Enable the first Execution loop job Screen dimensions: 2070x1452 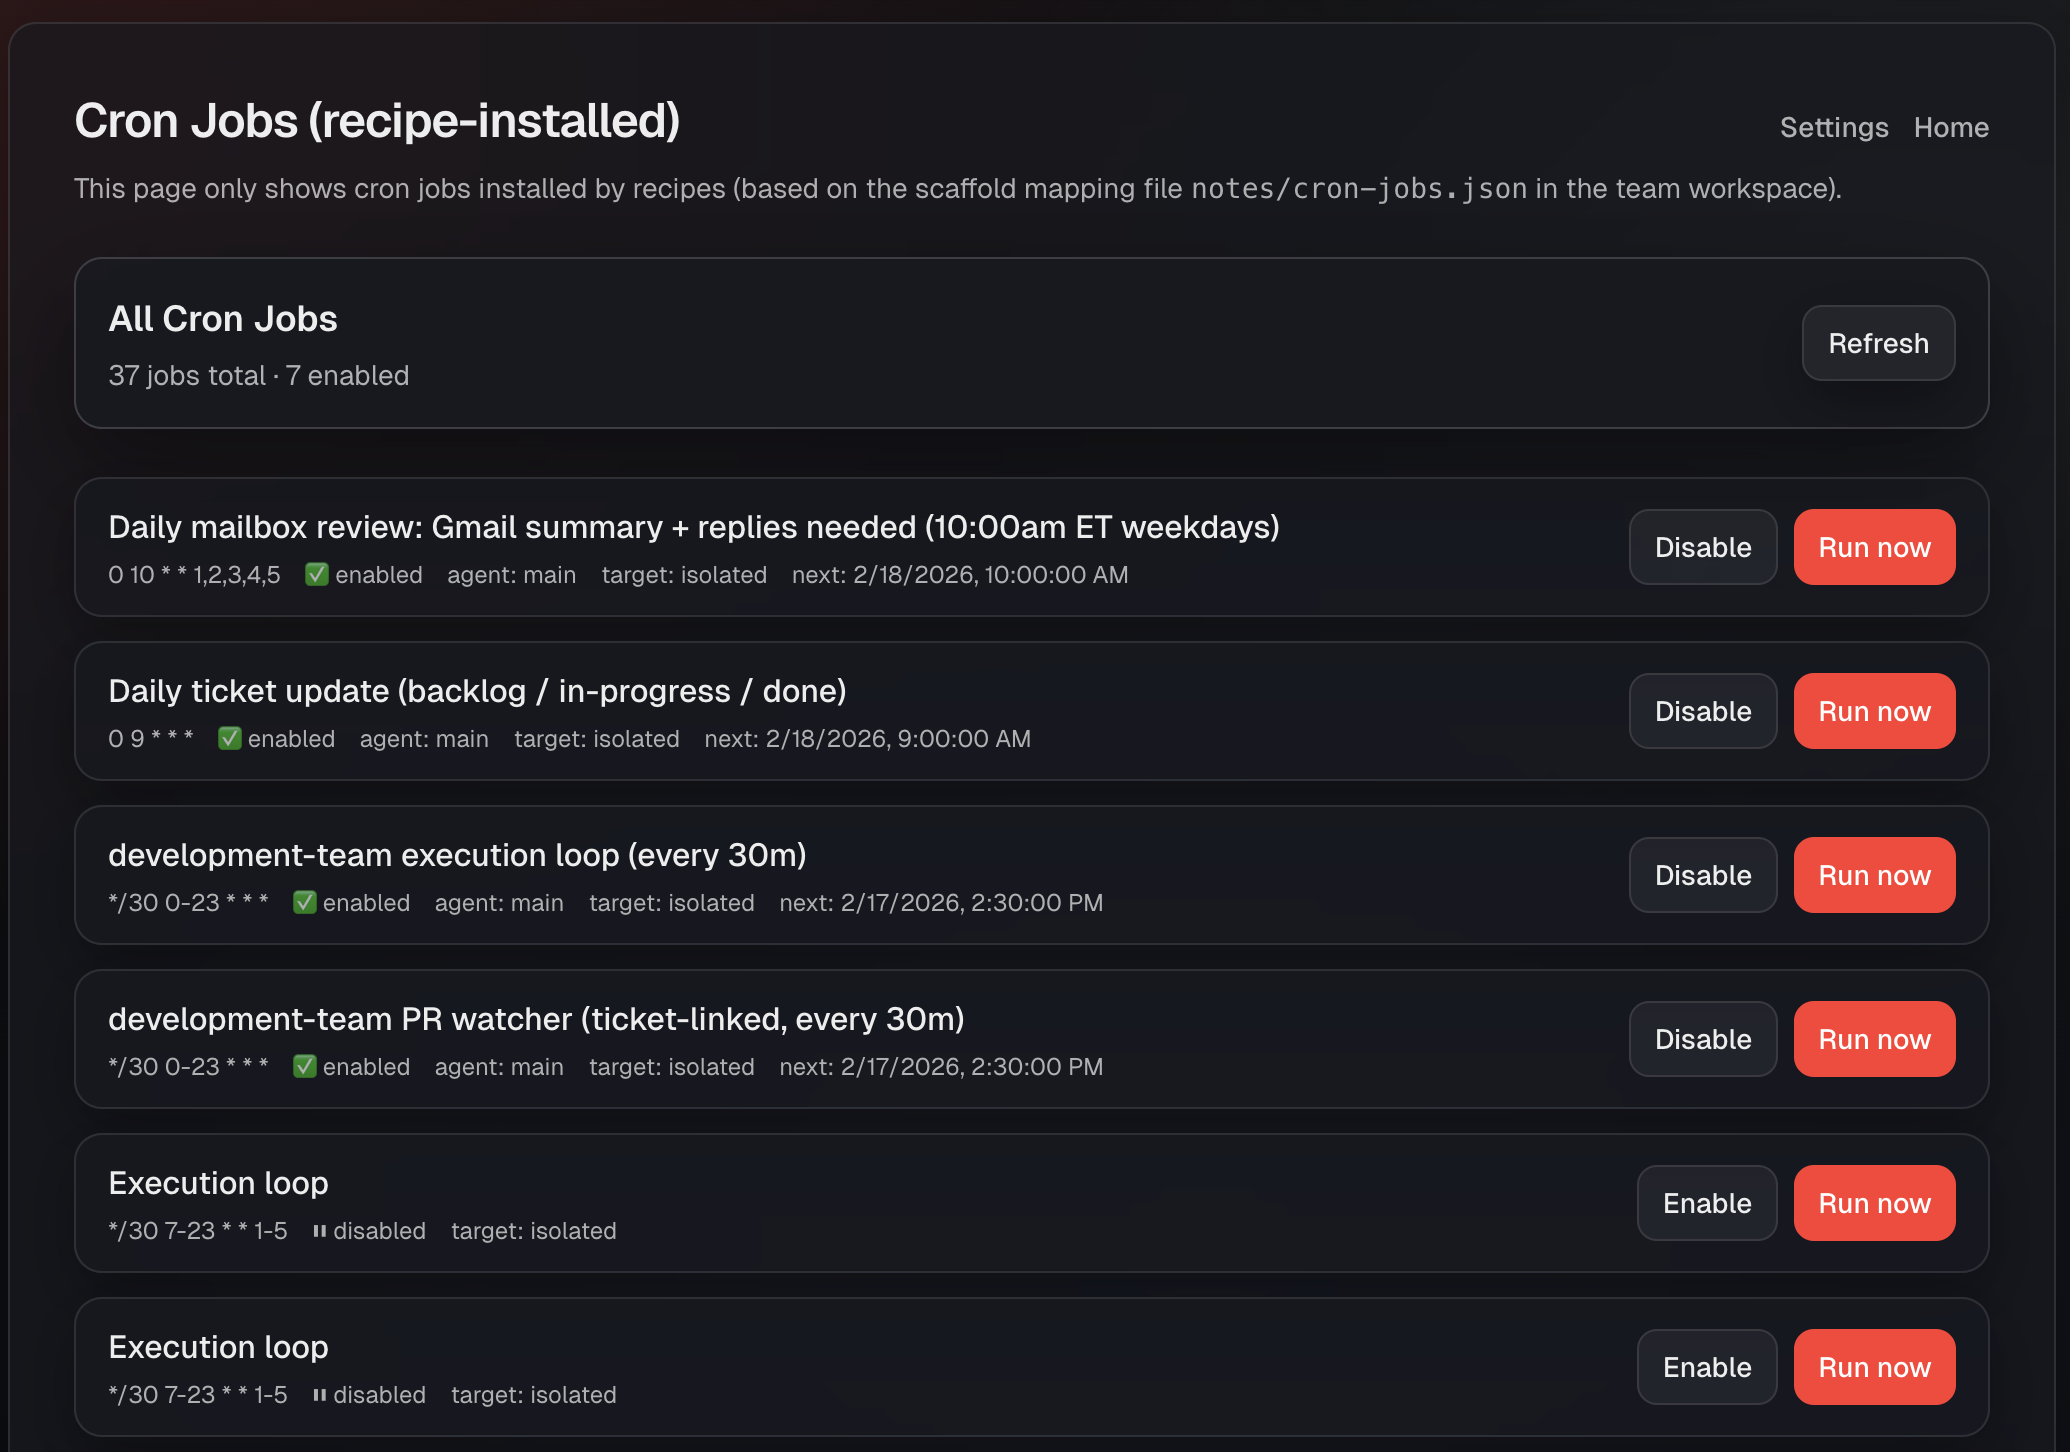click(1706, 1203)
